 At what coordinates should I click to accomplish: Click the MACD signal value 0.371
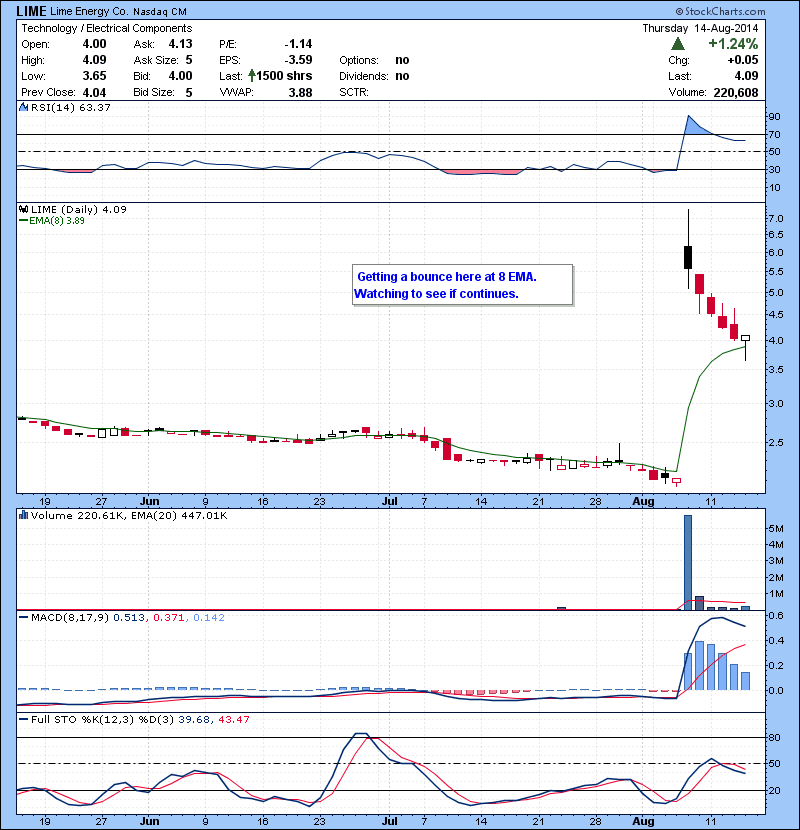click(169, 618)
